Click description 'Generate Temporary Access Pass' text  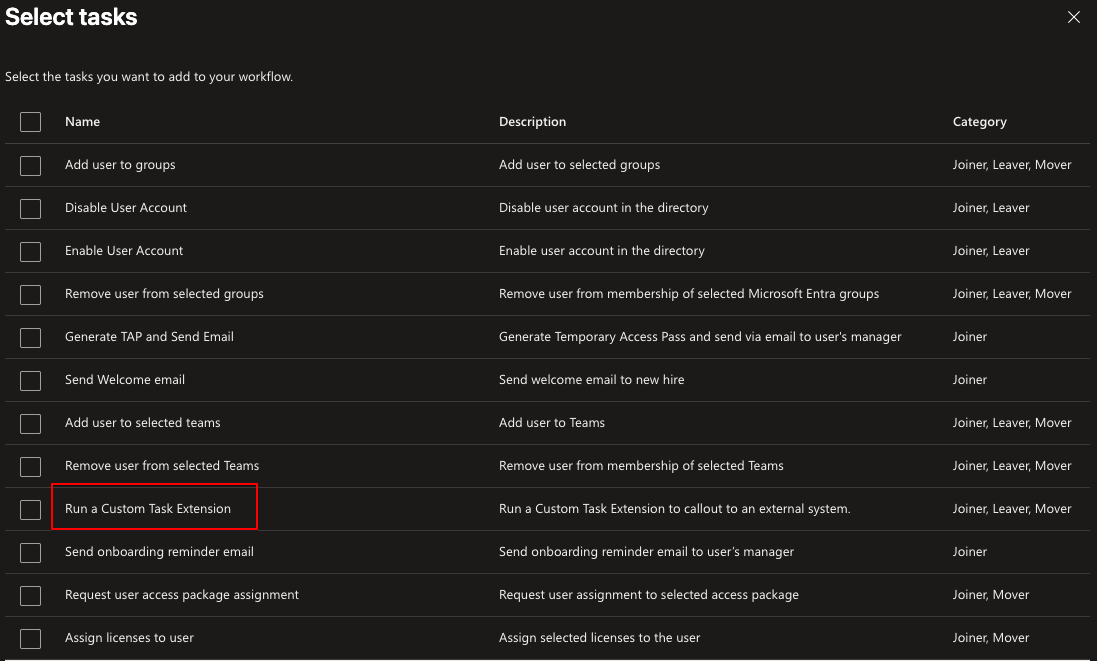pos(700,336)
